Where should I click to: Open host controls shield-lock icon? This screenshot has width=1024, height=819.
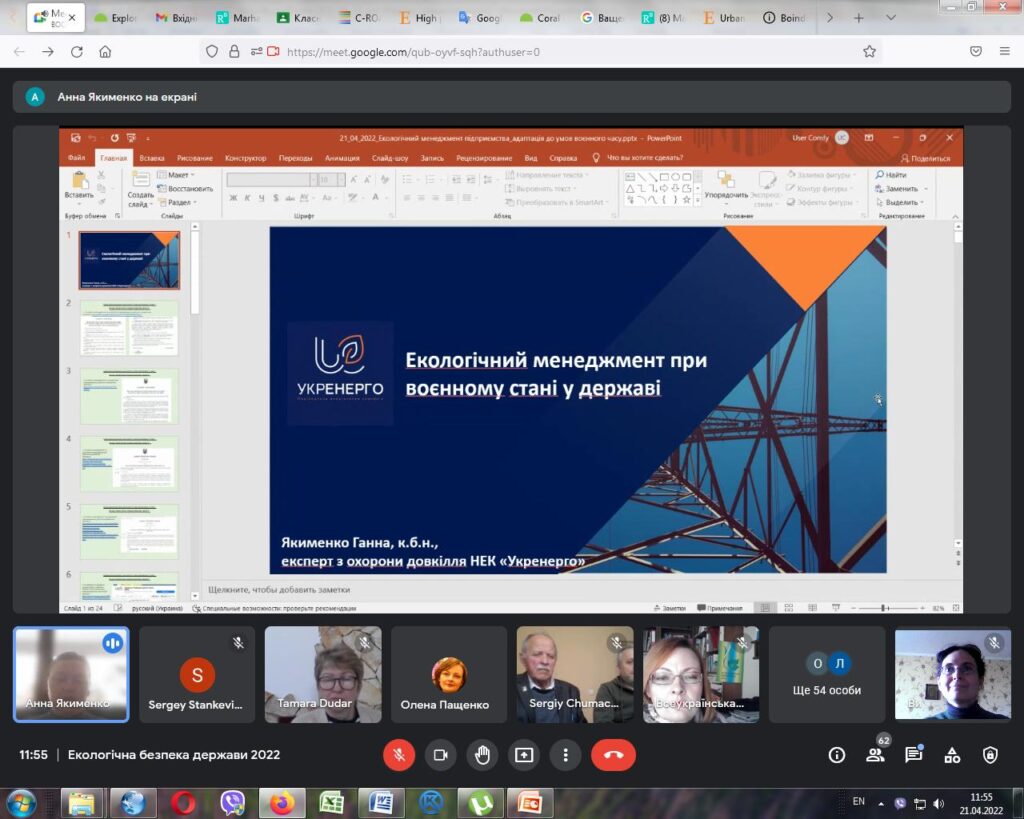[990, 755]
